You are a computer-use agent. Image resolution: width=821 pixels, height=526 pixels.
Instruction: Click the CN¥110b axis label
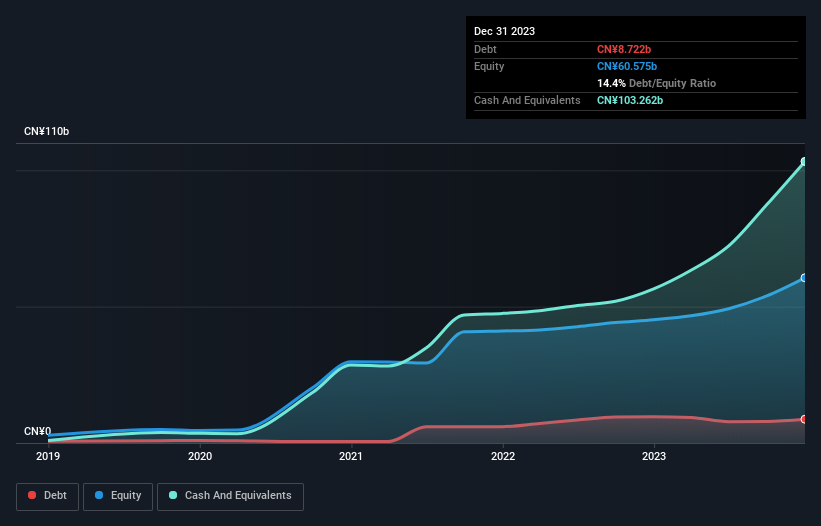click(47, 131)
